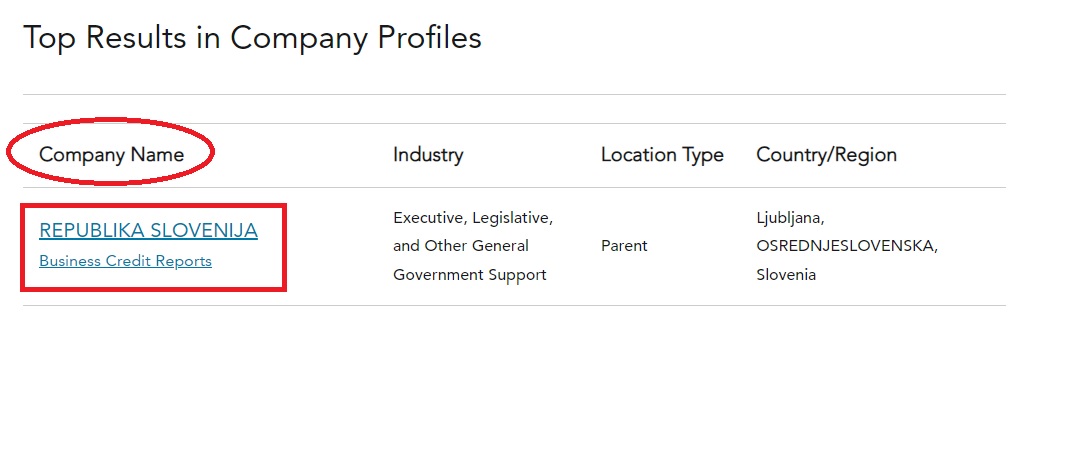Click the 'and Other General' industry line
Image resolution: width=1088 pixels, height=450 pixels.
pos(461,245)
